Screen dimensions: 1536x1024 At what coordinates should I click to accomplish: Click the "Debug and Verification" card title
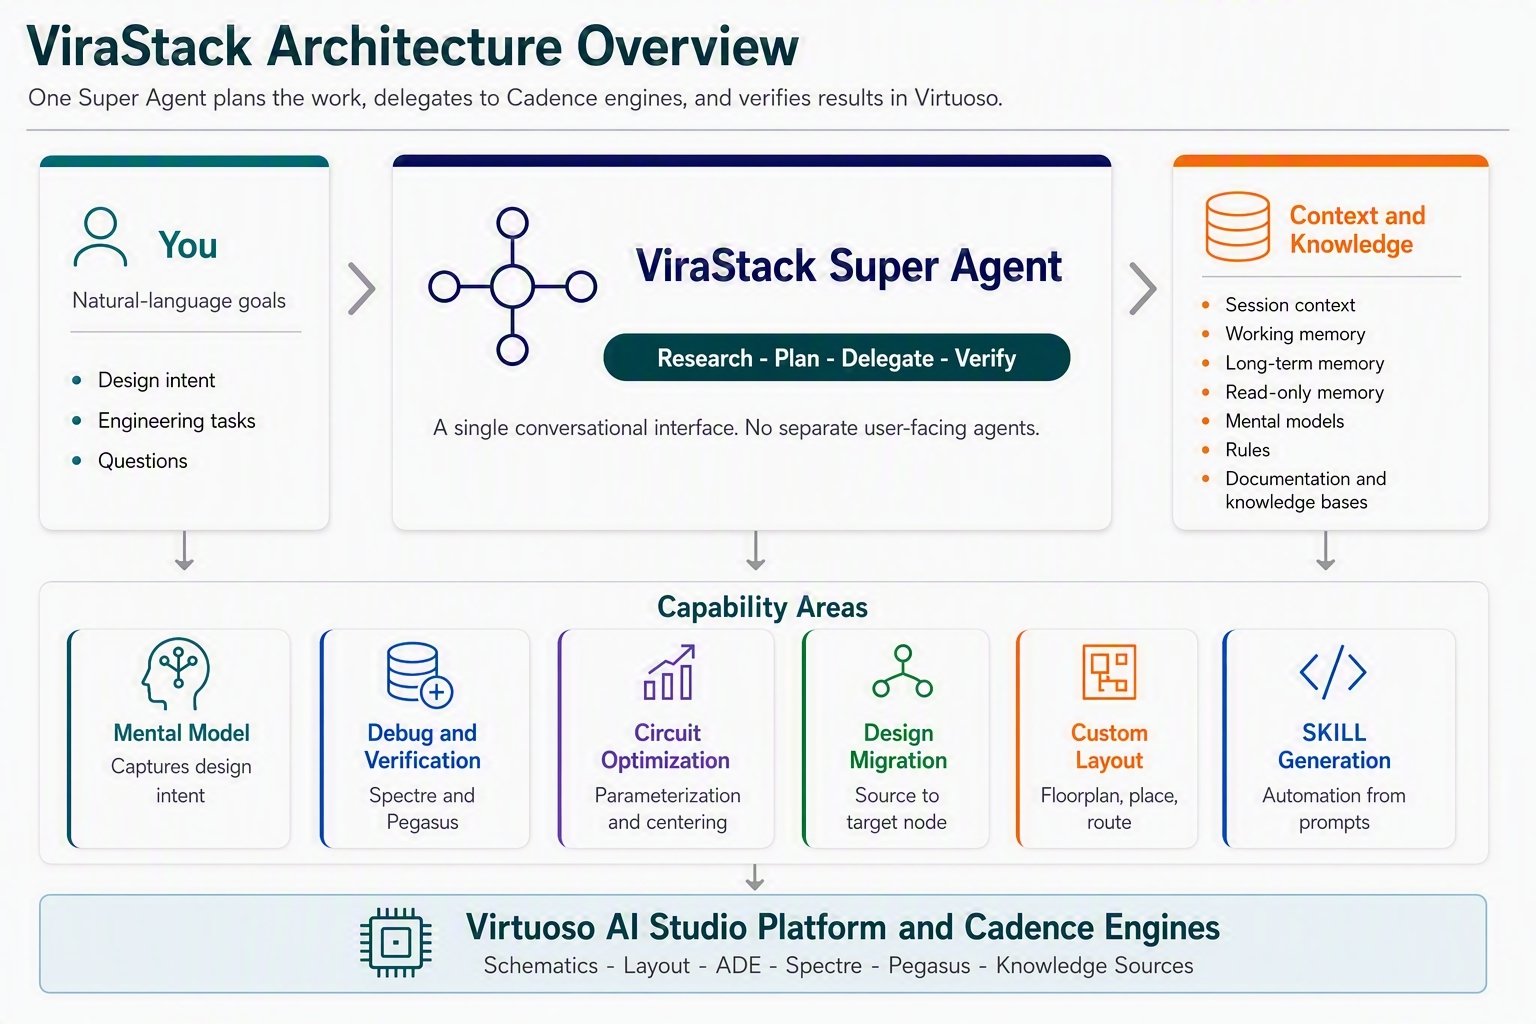(422, 747)
